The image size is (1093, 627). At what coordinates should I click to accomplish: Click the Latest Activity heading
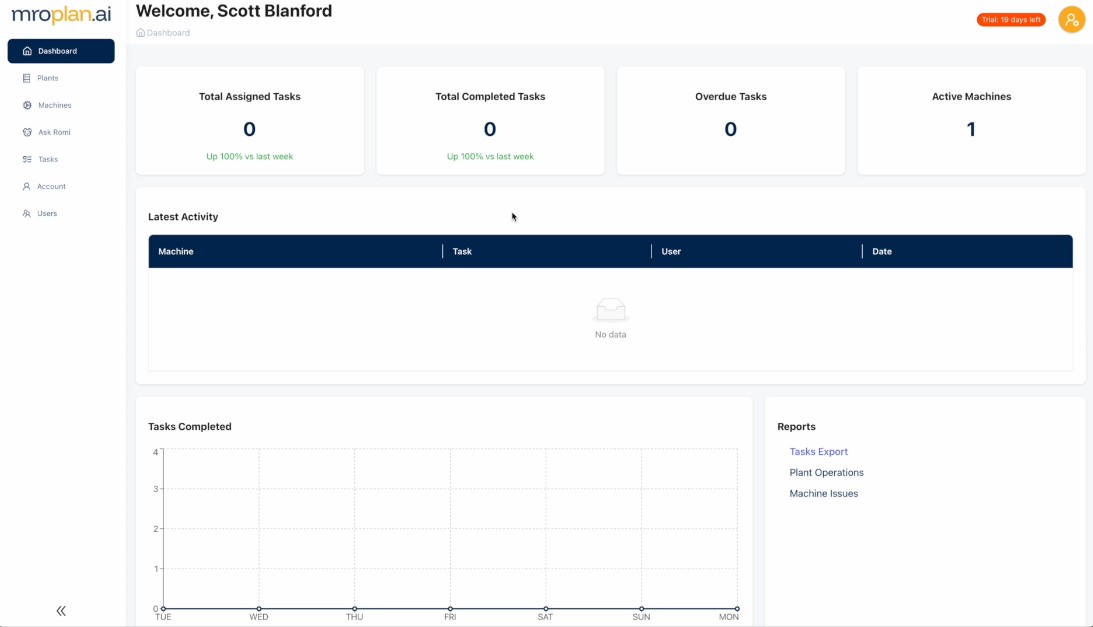point(183,217)
